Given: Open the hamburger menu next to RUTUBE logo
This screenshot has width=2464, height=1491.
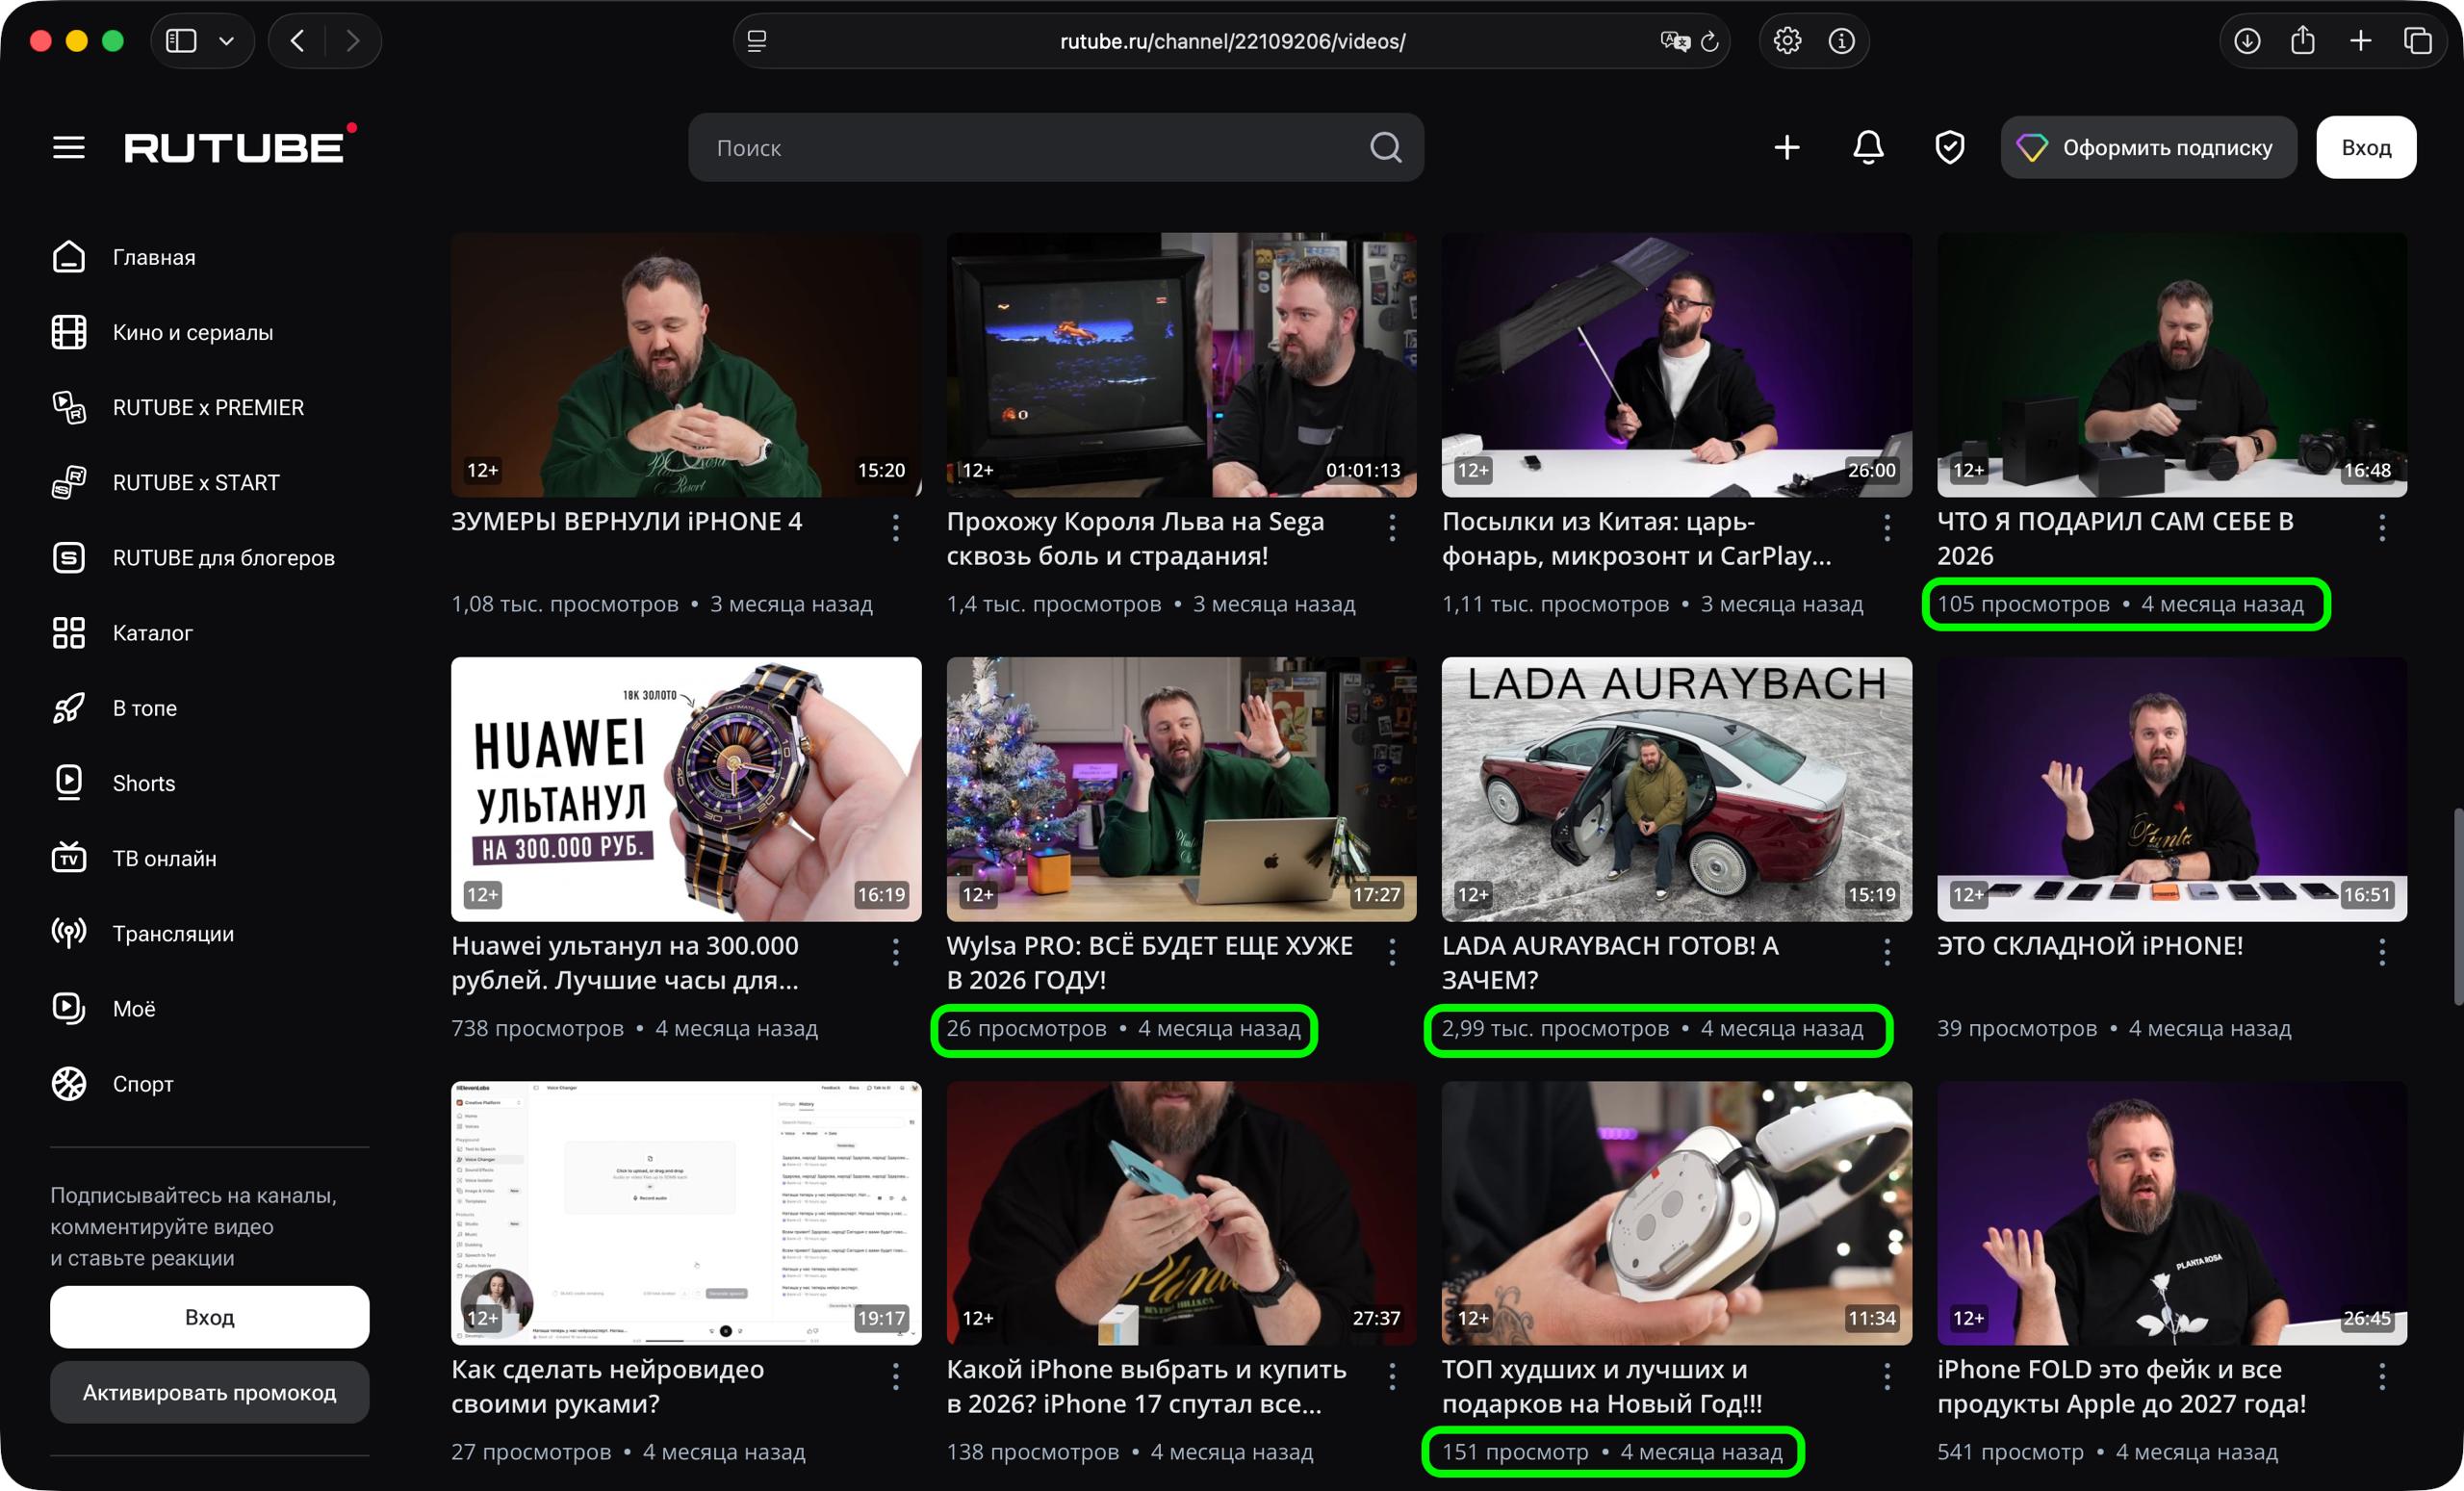Looking at the screenshot, I should [x=68, y=148].
